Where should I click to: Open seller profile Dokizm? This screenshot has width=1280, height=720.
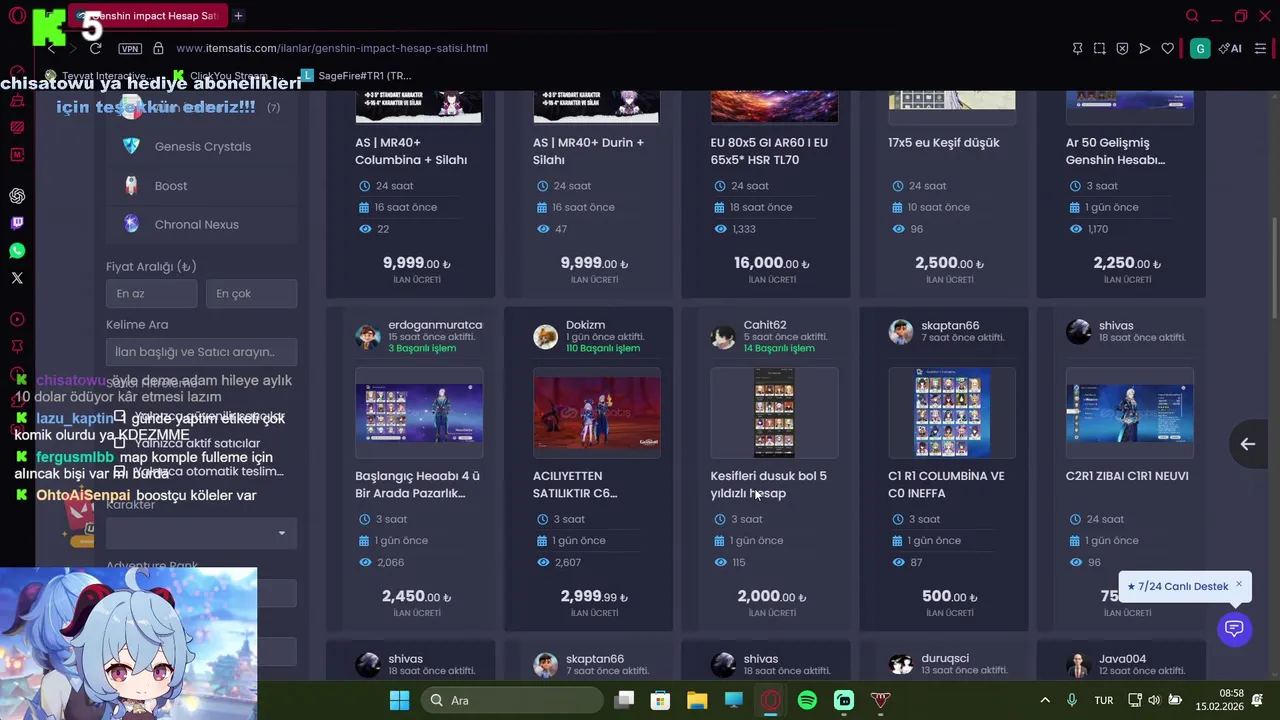585,325
